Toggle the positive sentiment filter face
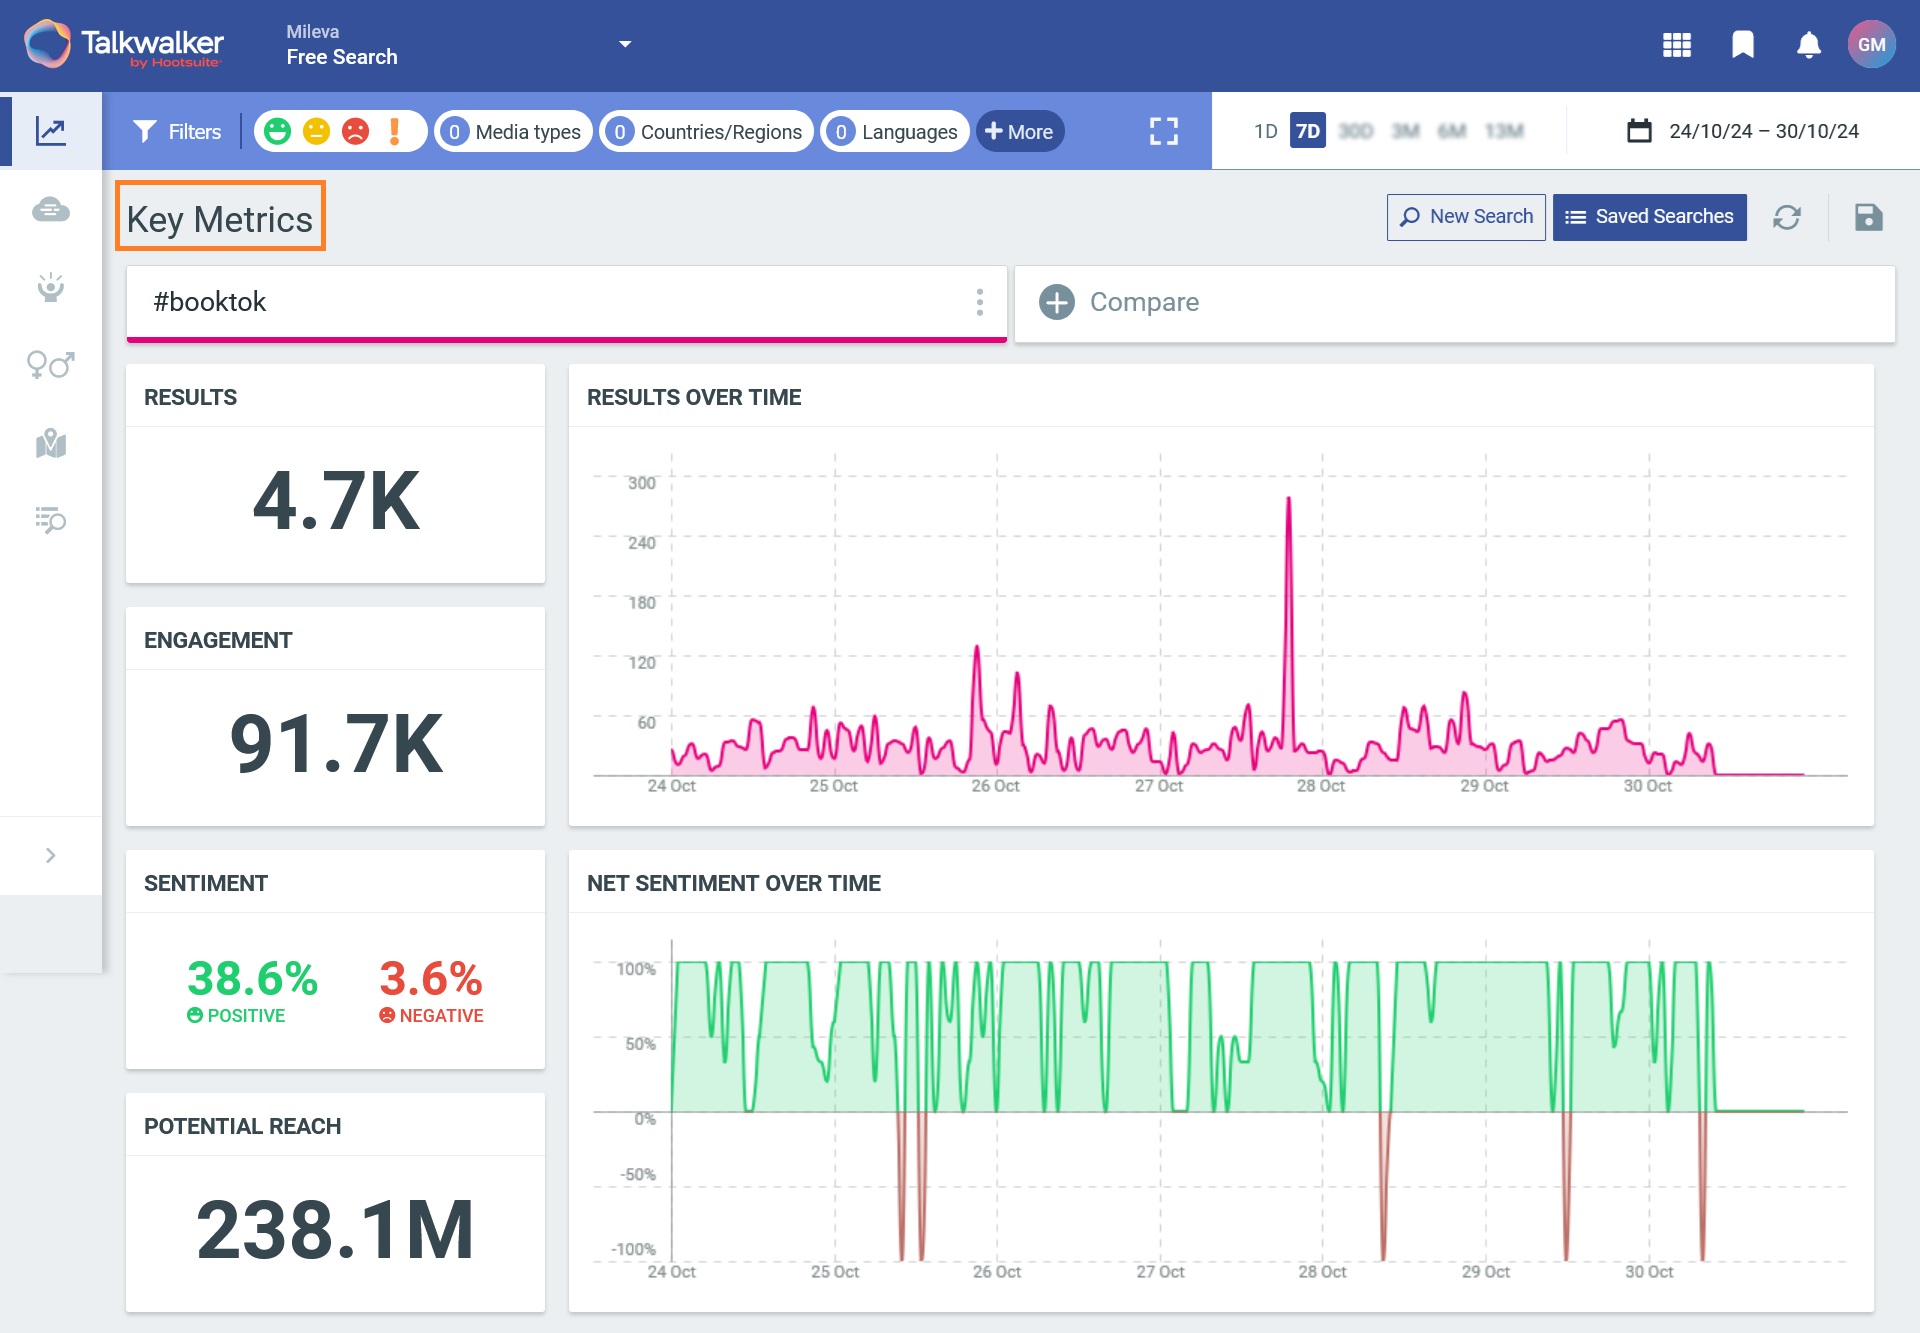Screen dimensions: 1920x1333 point(278,131)
